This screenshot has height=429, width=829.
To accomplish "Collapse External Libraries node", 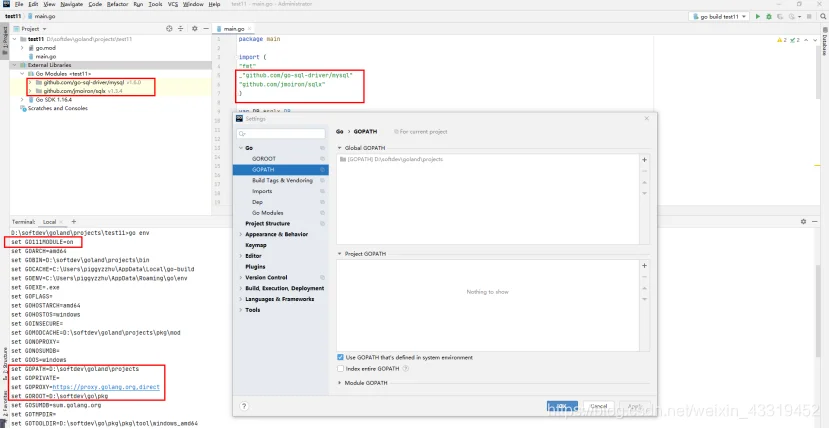I will (x=15, y=65).
